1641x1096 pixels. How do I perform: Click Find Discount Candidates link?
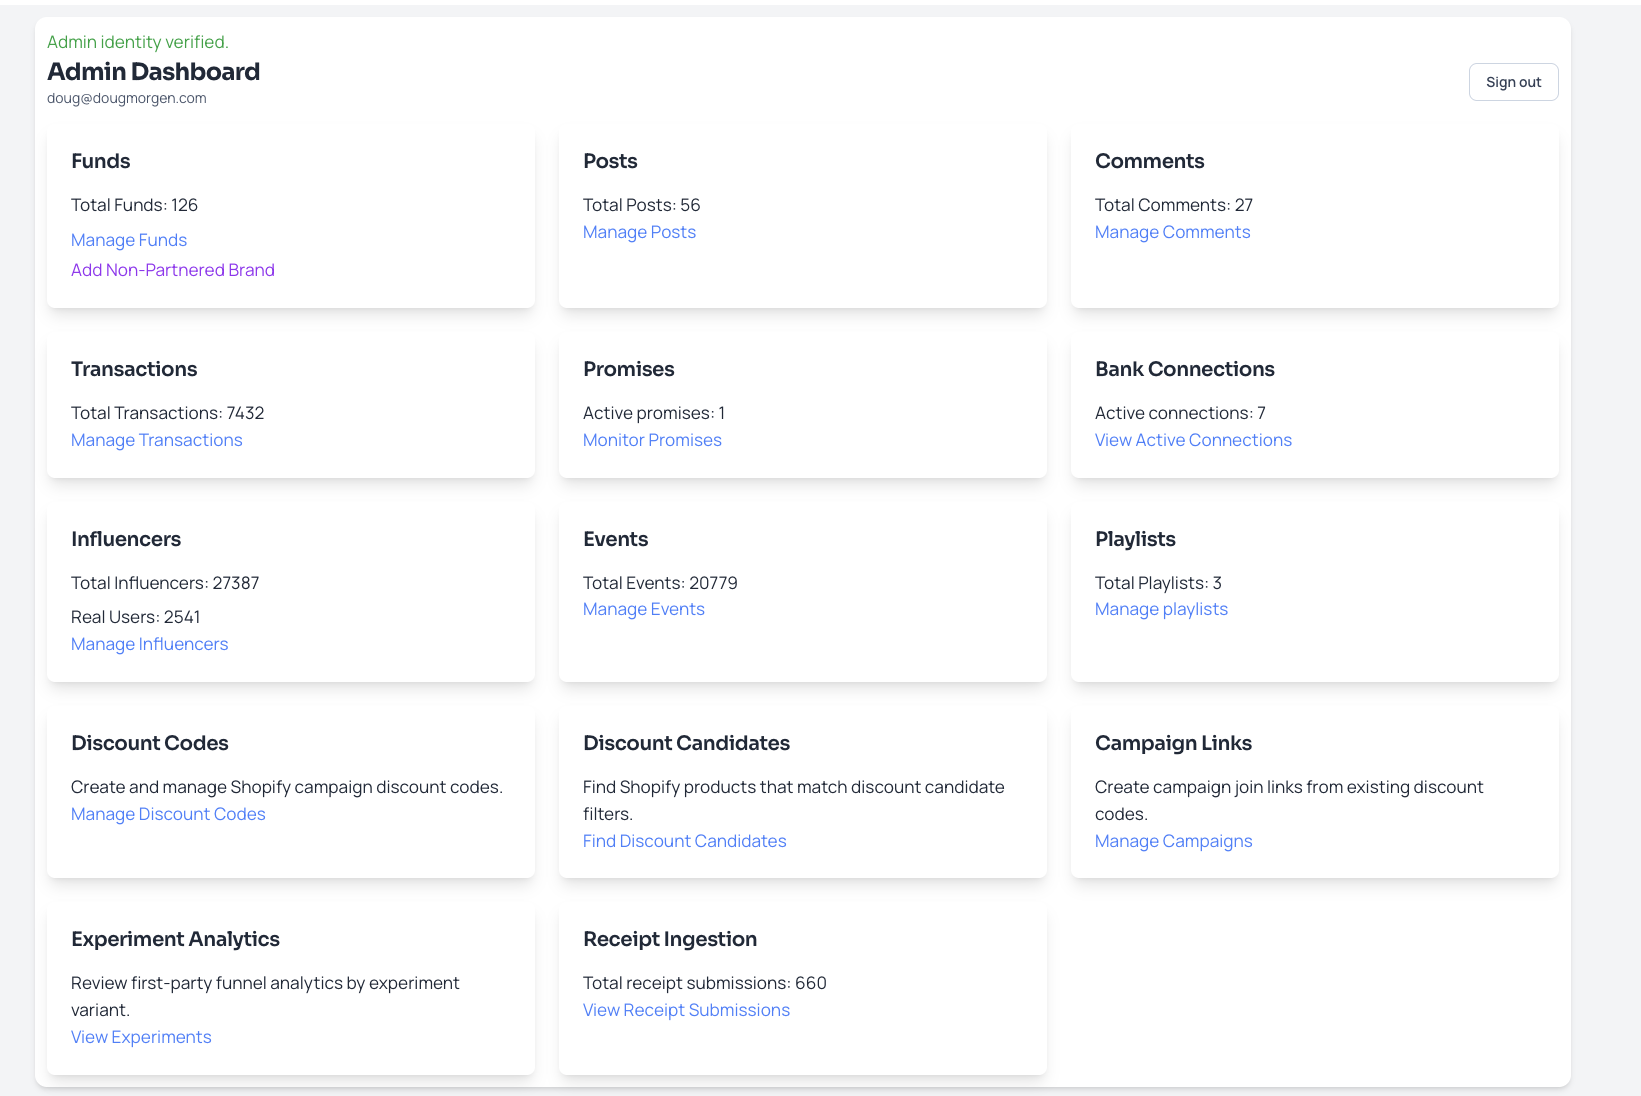click(x=684, y=841)
